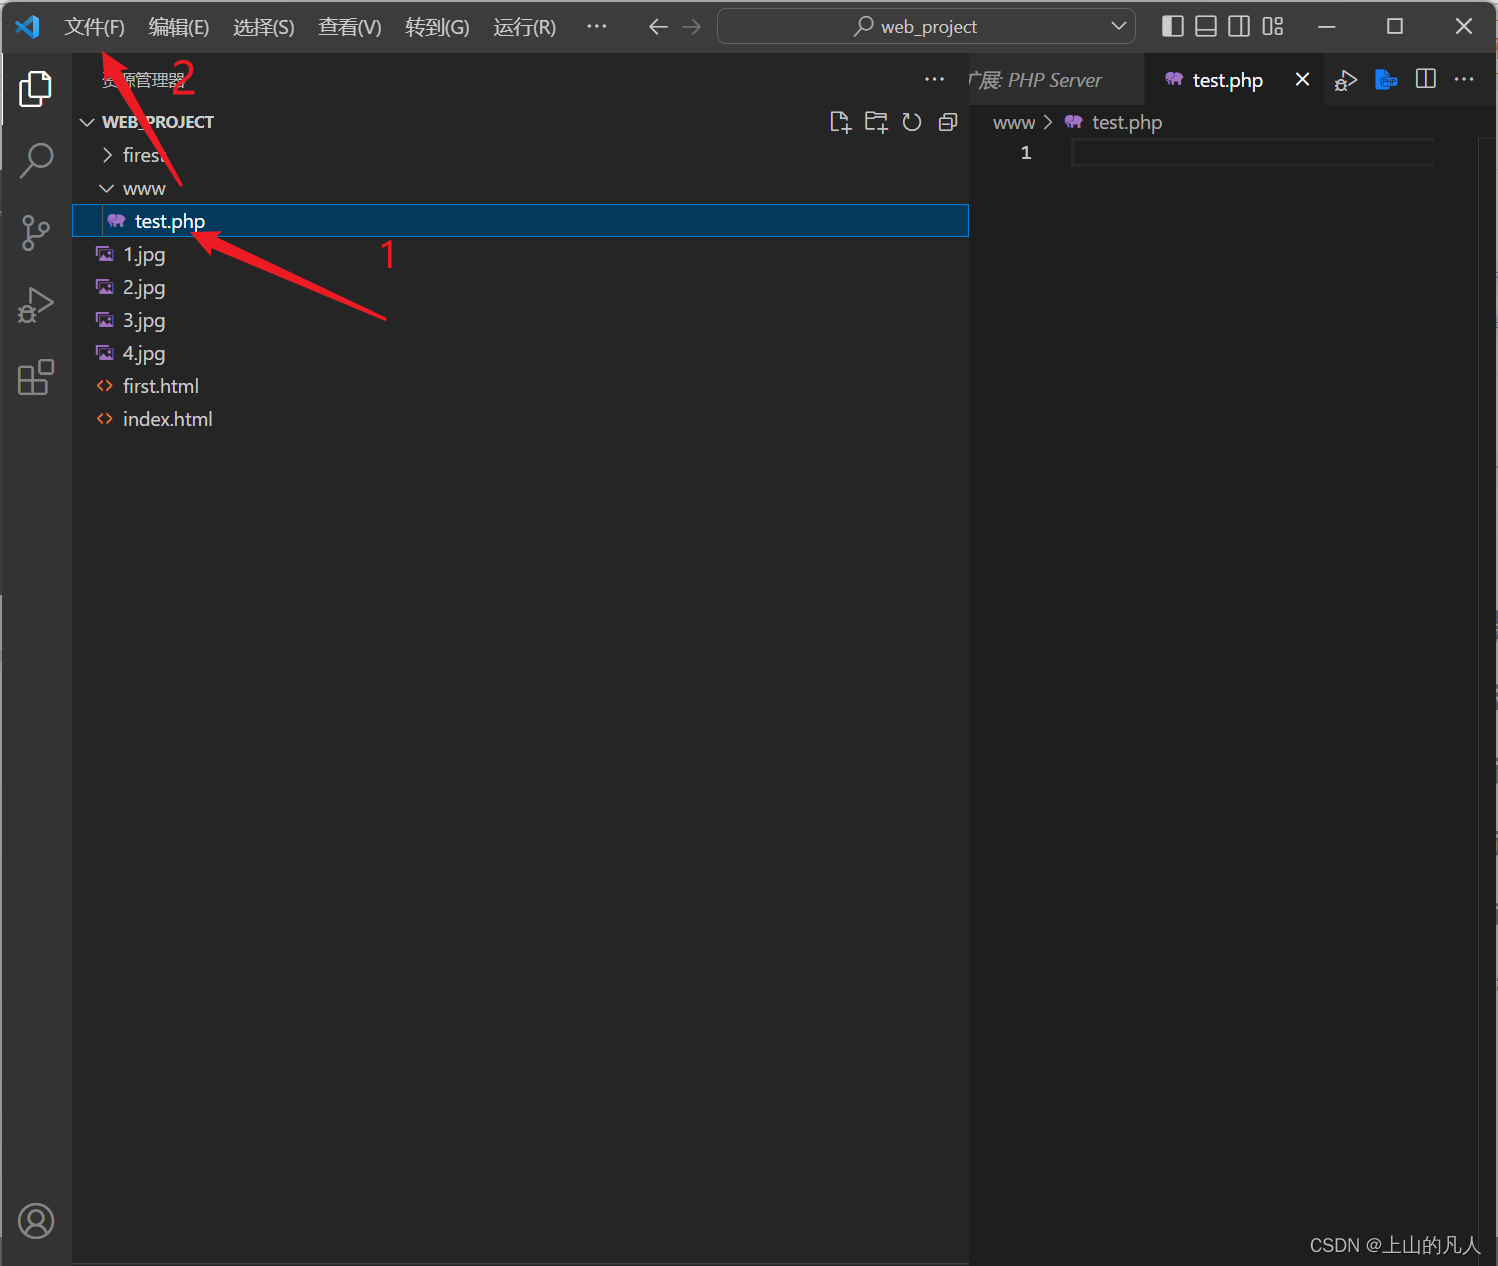Viewport: 1498px width, 1266px height.
Task: Open the command center dropdown arrow
Action: click(1119, 26)
